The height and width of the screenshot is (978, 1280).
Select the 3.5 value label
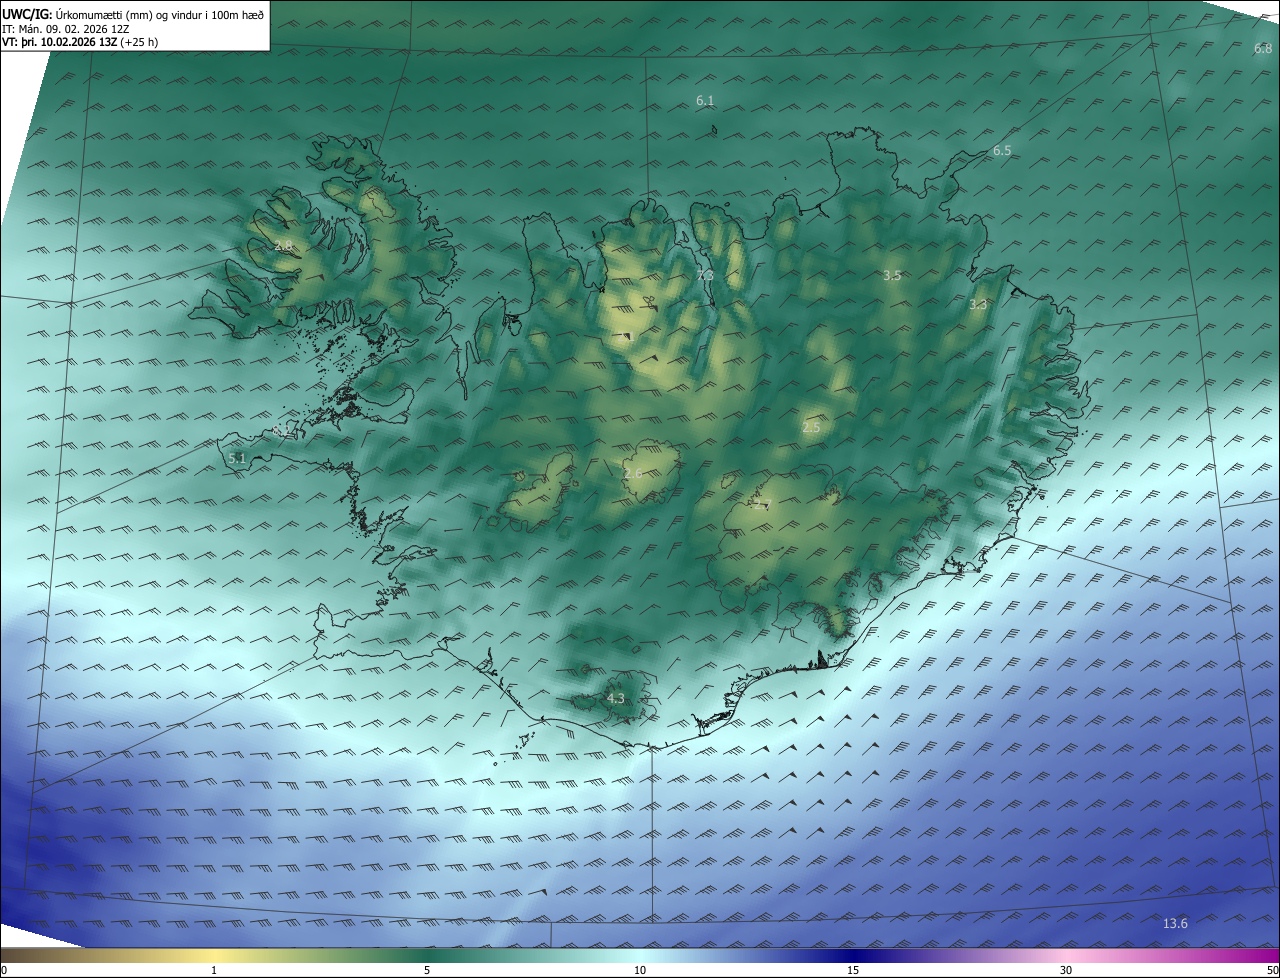coord(892,276)
